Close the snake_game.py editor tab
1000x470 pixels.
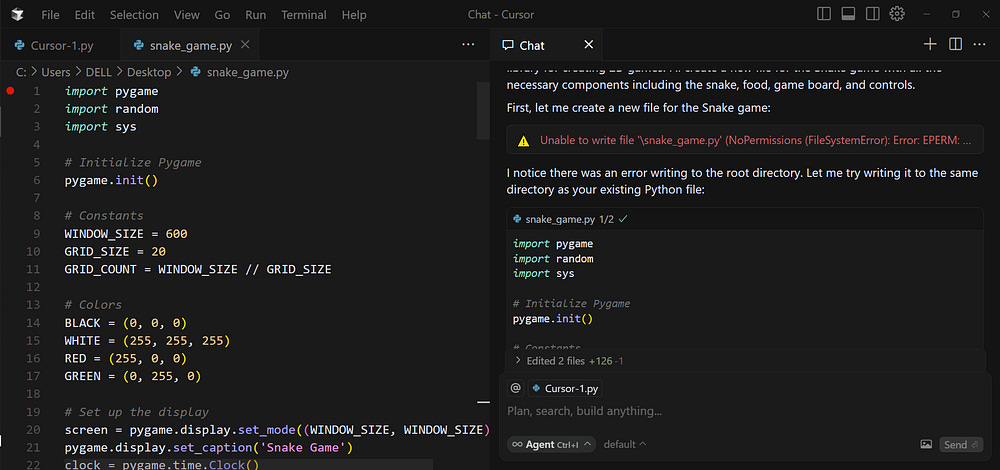[245, 45]
